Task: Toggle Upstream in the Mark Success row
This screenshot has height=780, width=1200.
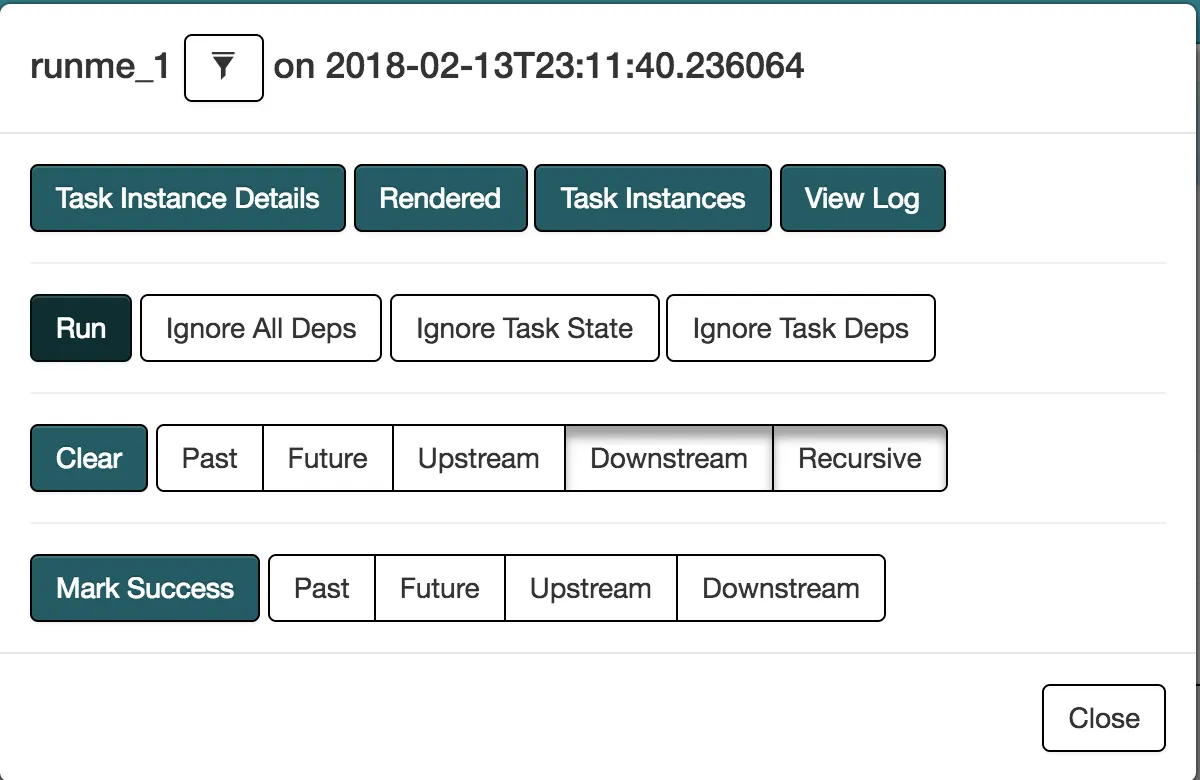Action: click(x=591, y=588)
